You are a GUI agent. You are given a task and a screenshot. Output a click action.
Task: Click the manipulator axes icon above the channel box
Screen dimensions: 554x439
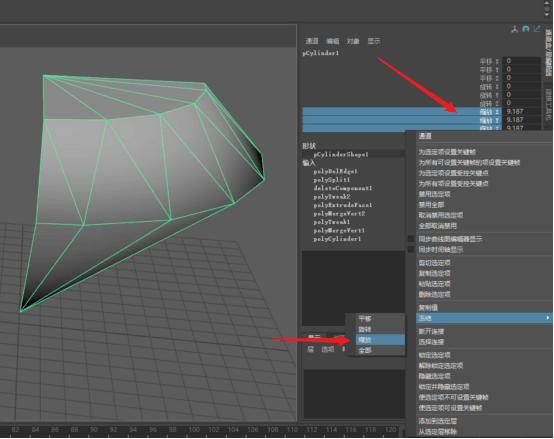coord(514,29)
